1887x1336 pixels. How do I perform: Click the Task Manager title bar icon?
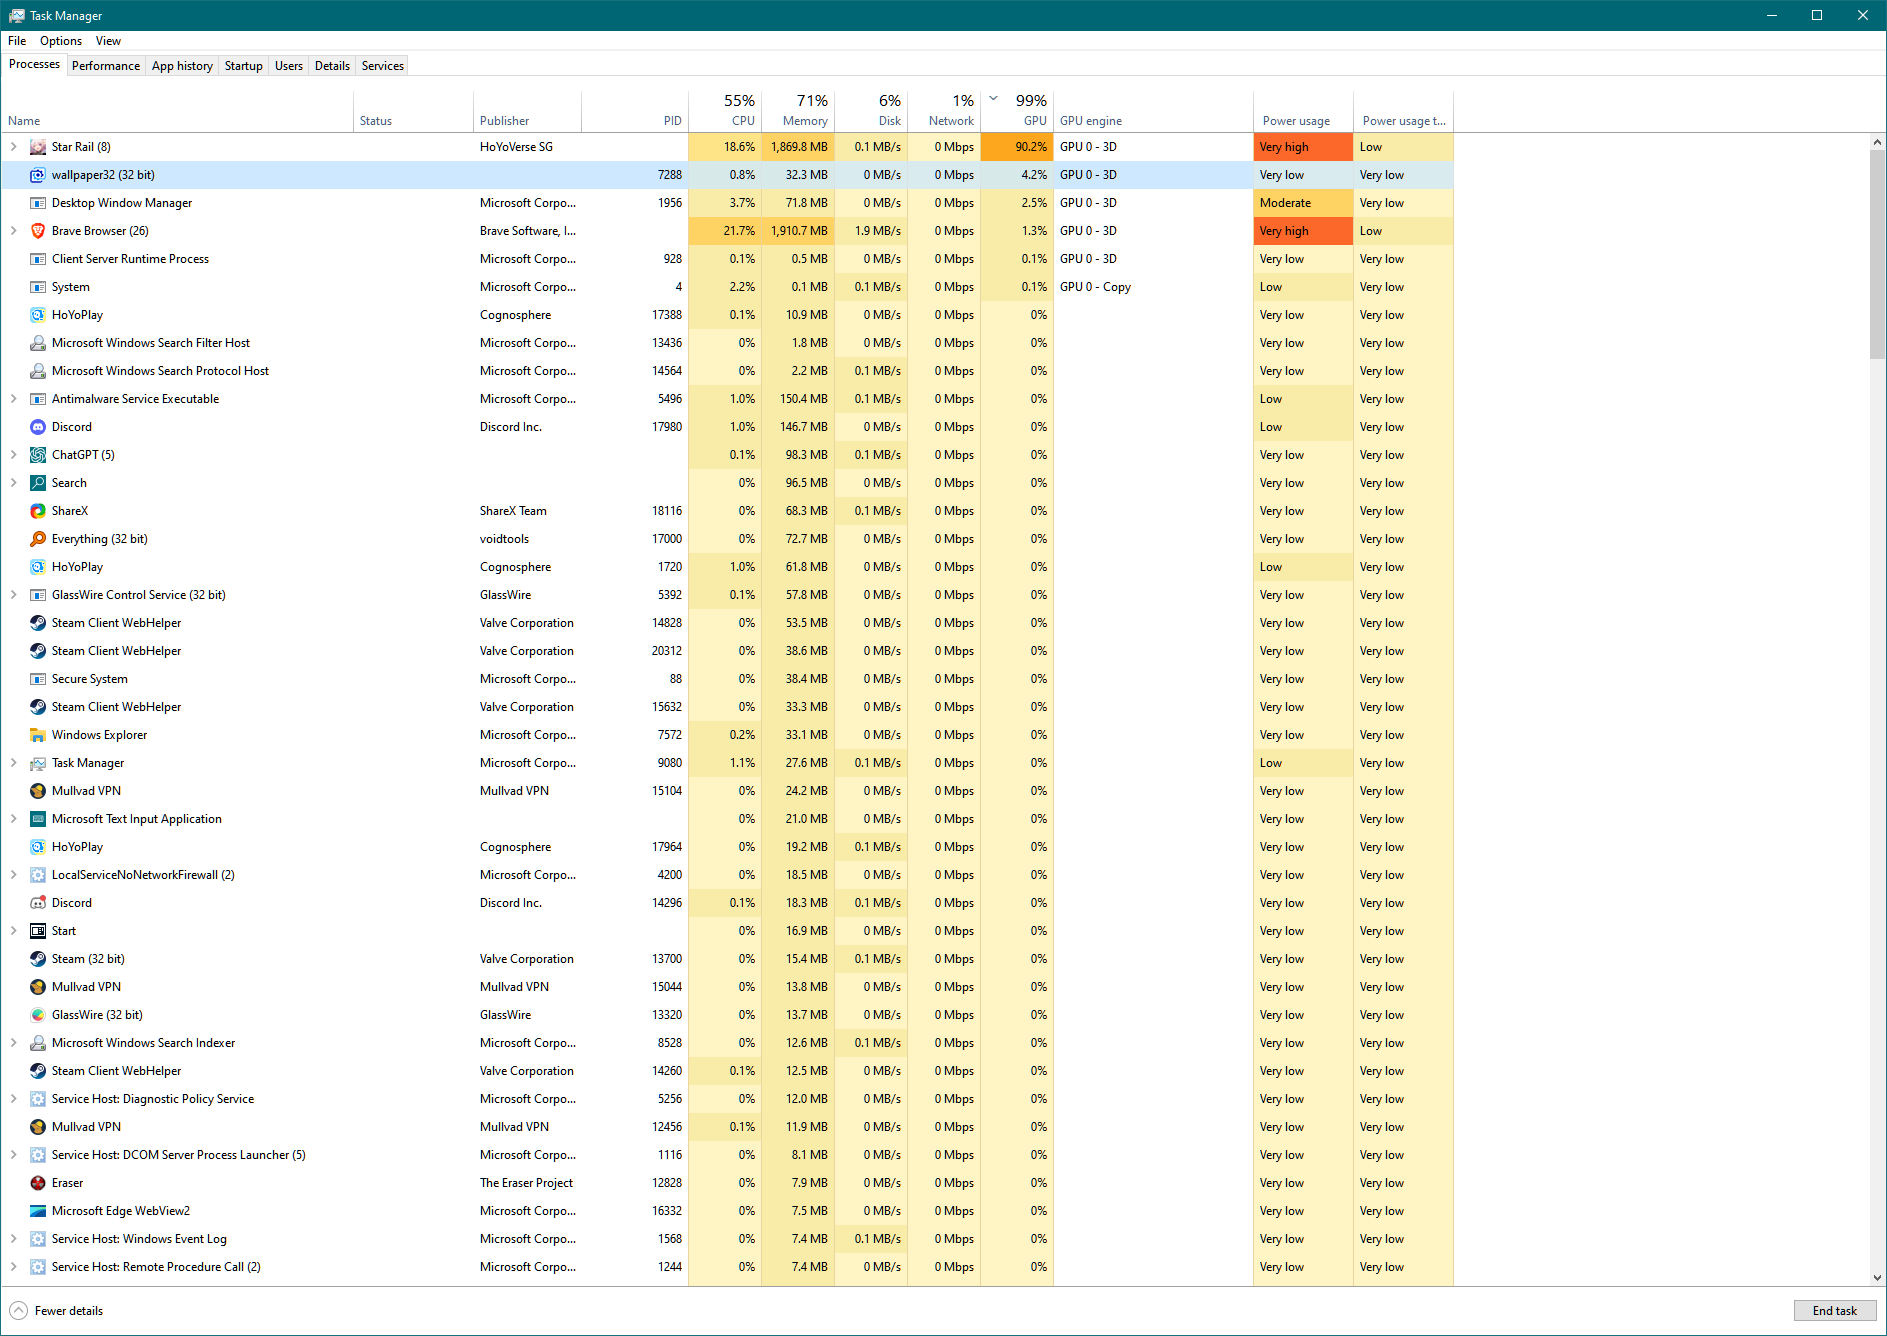coord(16,15)
